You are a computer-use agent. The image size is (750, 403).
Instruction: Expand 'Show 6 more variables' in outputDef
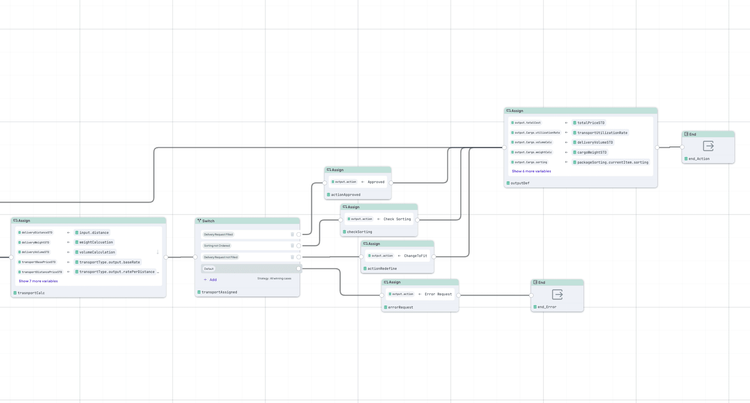[x=531, y=171]
